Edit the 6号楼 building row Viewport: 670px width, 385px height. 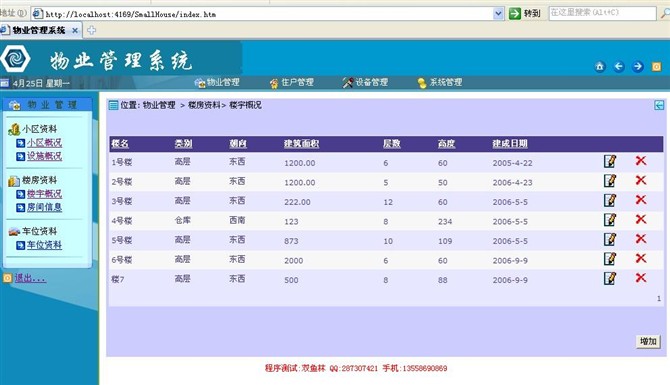[x=610, y=259]
